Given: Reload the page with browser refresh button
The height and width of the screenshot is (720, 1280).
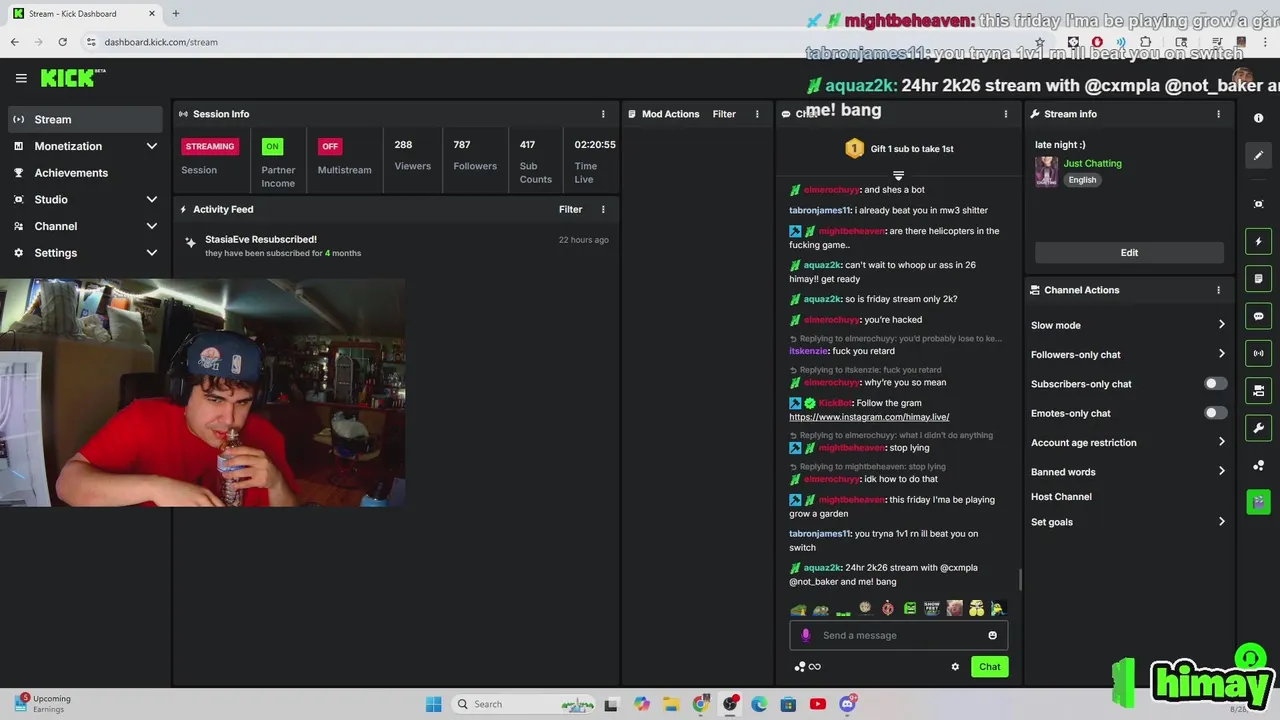Looking at the screenshot, I should coord(62,42).
